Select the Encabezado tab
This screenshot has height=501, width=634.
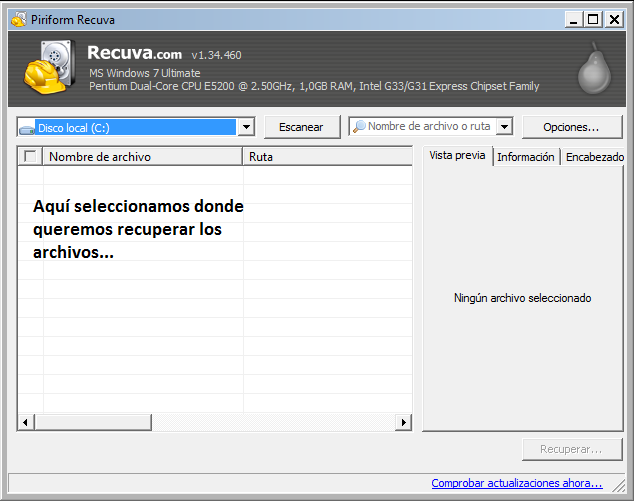pos(594,157)
